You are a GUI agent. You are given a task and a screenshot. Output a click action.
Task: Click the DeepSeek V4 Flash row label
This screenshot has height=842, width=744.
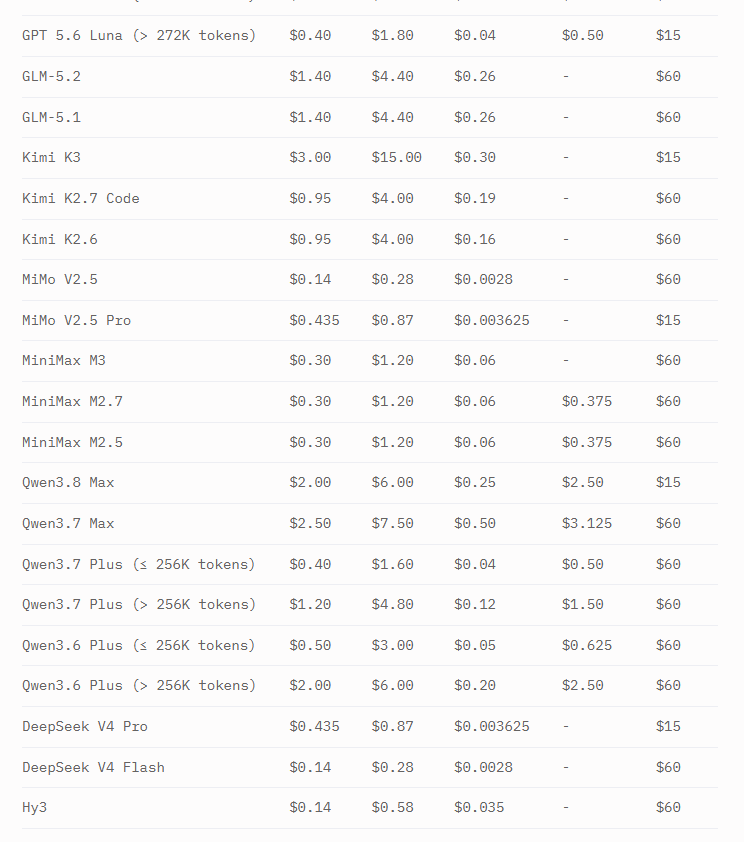coord(93,767)
